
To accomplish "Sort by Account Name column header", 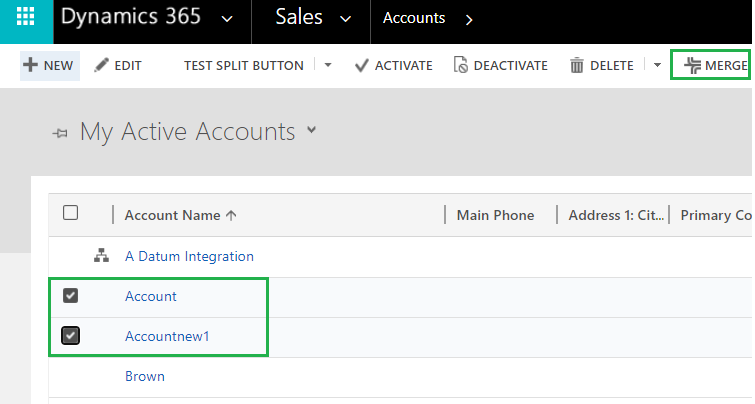I will coord(172,215).
